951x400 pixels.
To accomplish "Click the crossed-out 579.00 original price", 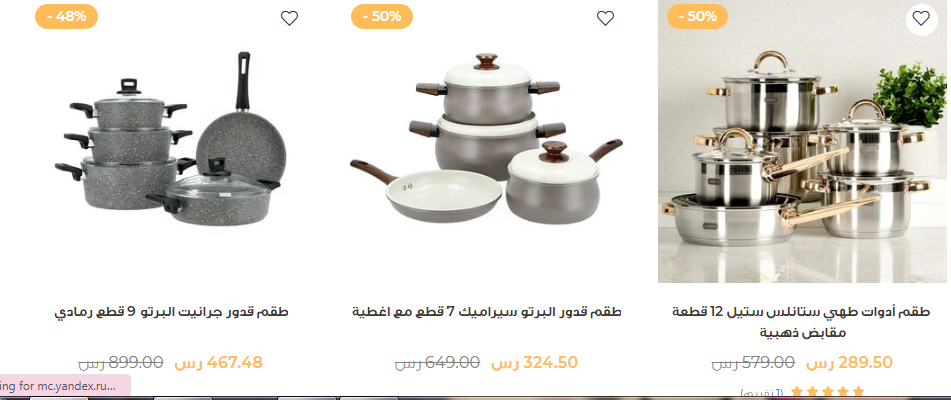I will [753, 363].
